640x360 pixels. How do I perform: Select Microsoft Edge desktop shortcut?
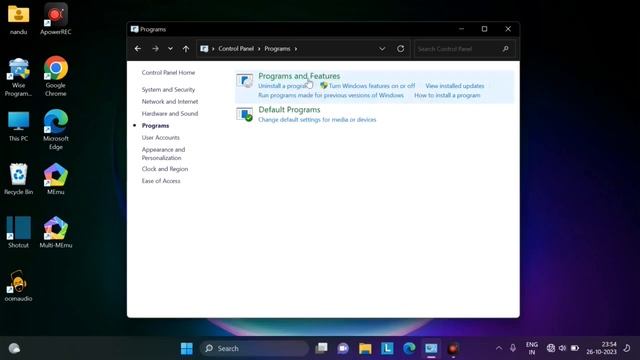[56, 130]
